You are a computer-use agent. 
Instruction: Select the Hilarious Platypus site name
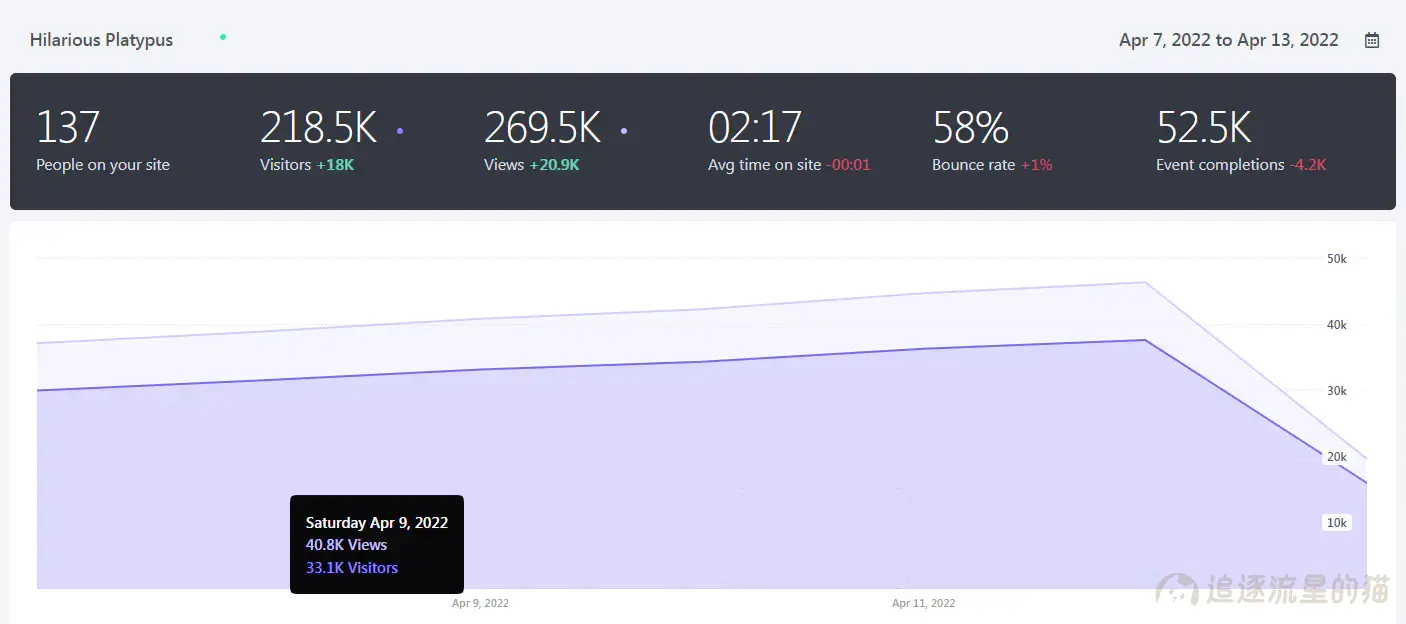[x=101, y=40]
